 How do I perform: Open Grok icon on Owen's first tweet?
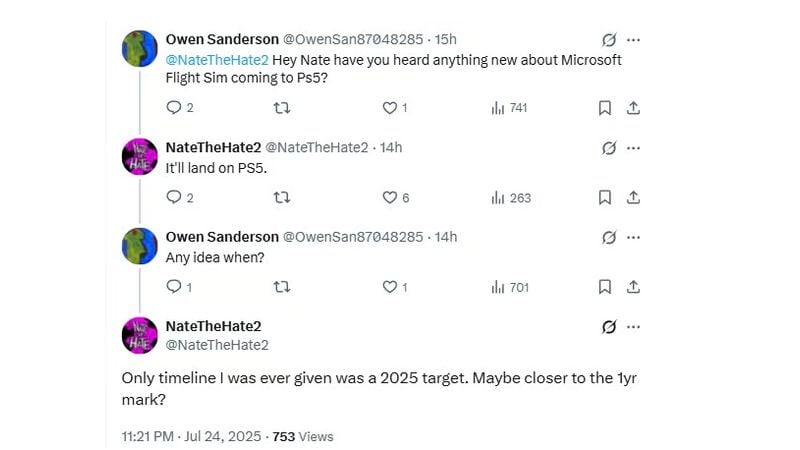(608, 40)
